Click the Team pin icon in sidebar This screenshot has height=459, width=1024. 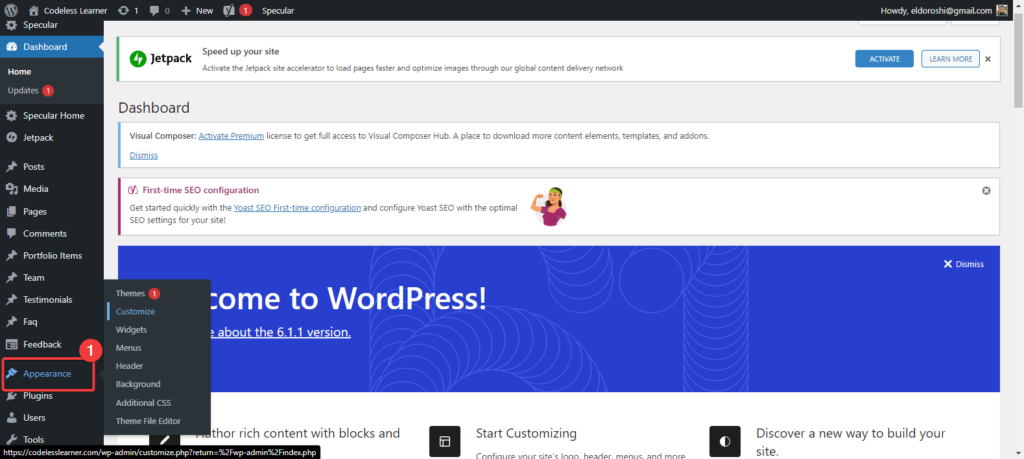(x=11, y=277)
